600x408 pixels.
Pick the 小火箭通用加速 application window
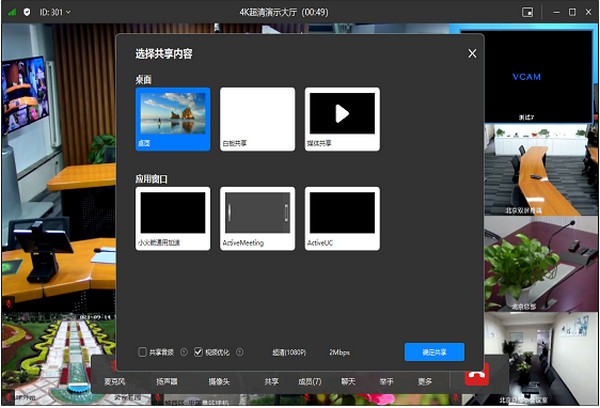173,219
